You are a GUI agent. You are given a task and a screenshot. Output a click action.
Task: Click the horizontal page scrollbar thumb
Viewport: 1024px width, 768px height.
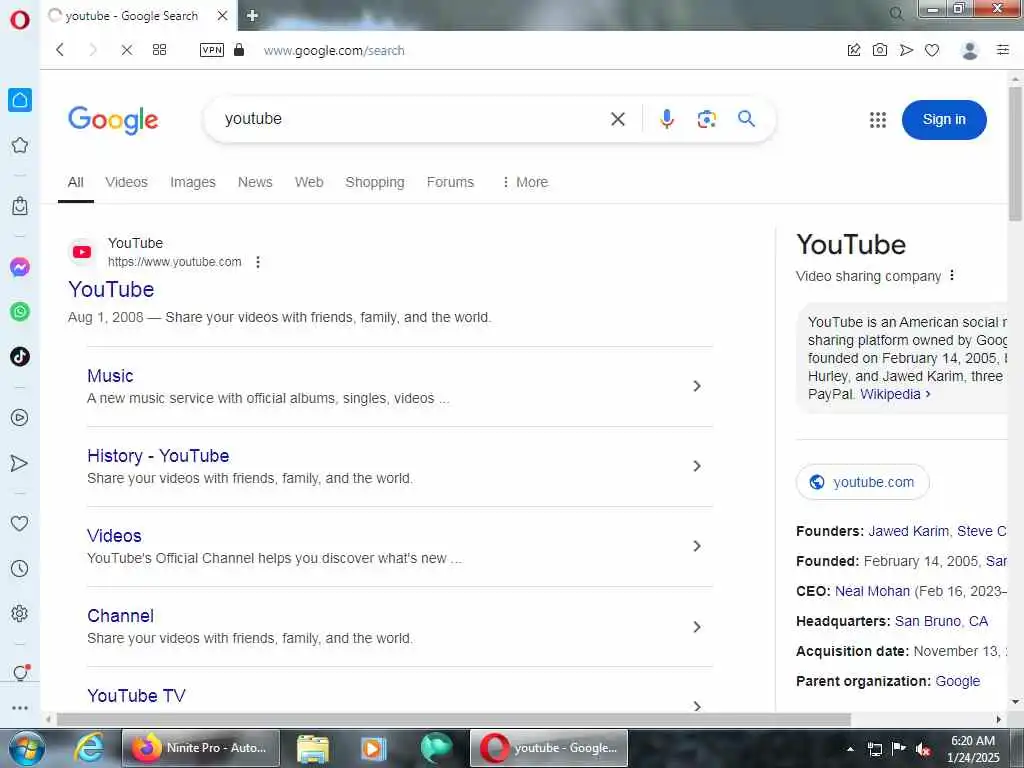pos(454,720)
